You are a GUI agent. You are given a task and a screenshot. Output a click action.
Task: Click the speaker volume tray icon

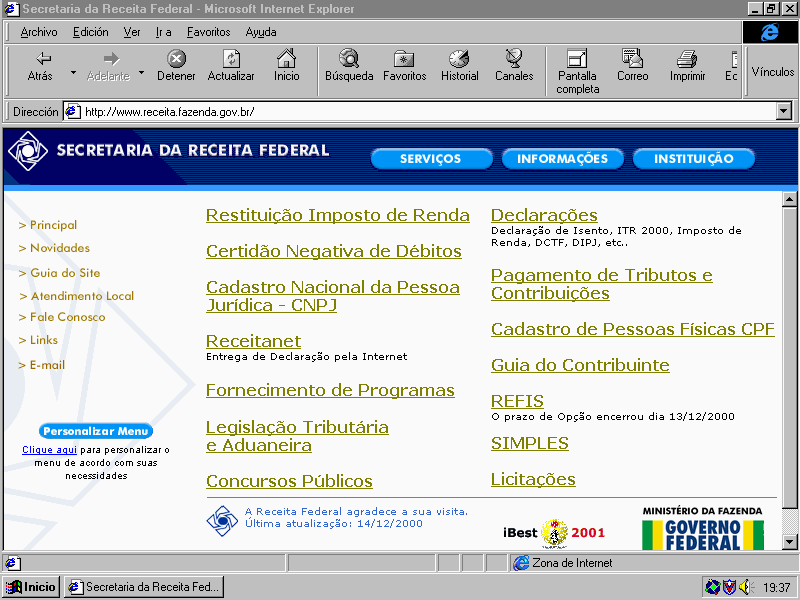[745, 587]
